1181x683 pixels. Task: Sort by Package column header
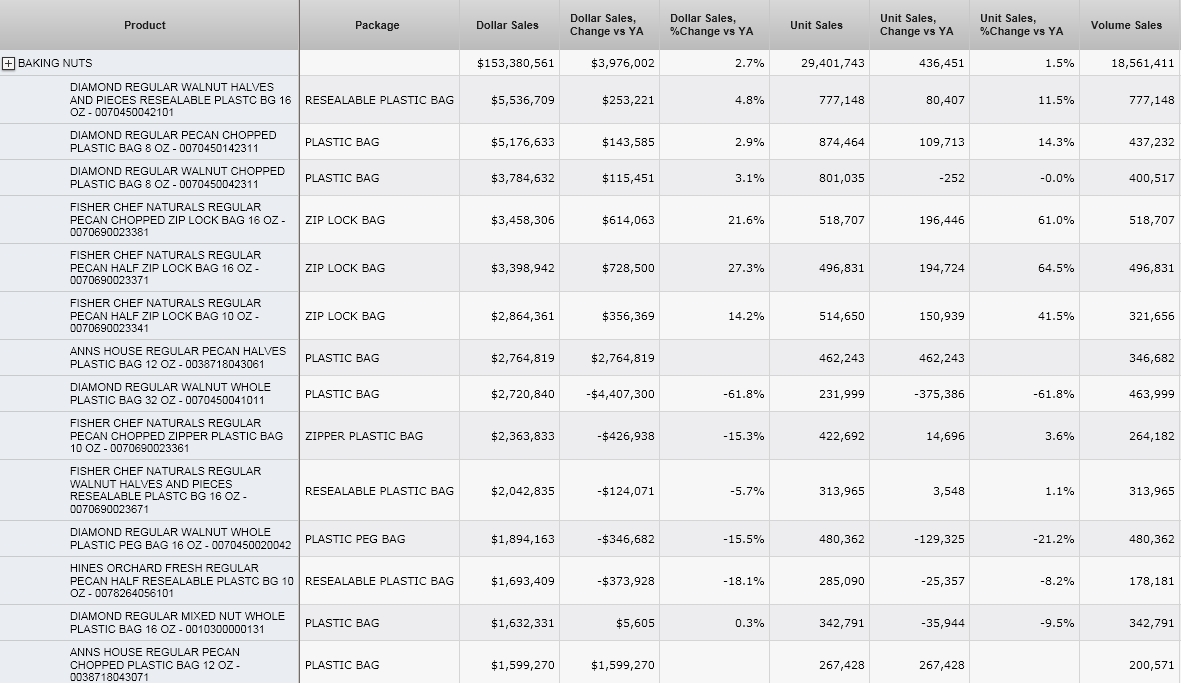[377, 25]
